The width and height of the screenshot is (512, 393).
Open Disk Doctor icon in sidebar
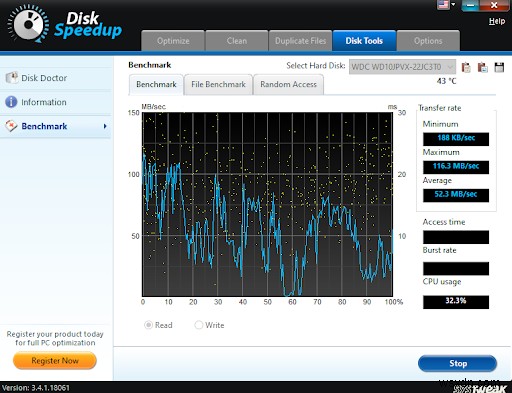pos(12,78)
